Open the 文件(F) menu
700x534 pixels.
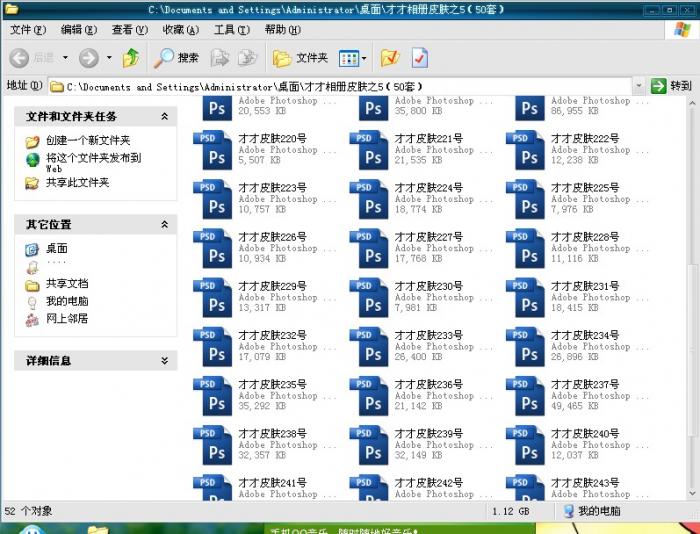[x=28, y=30]
